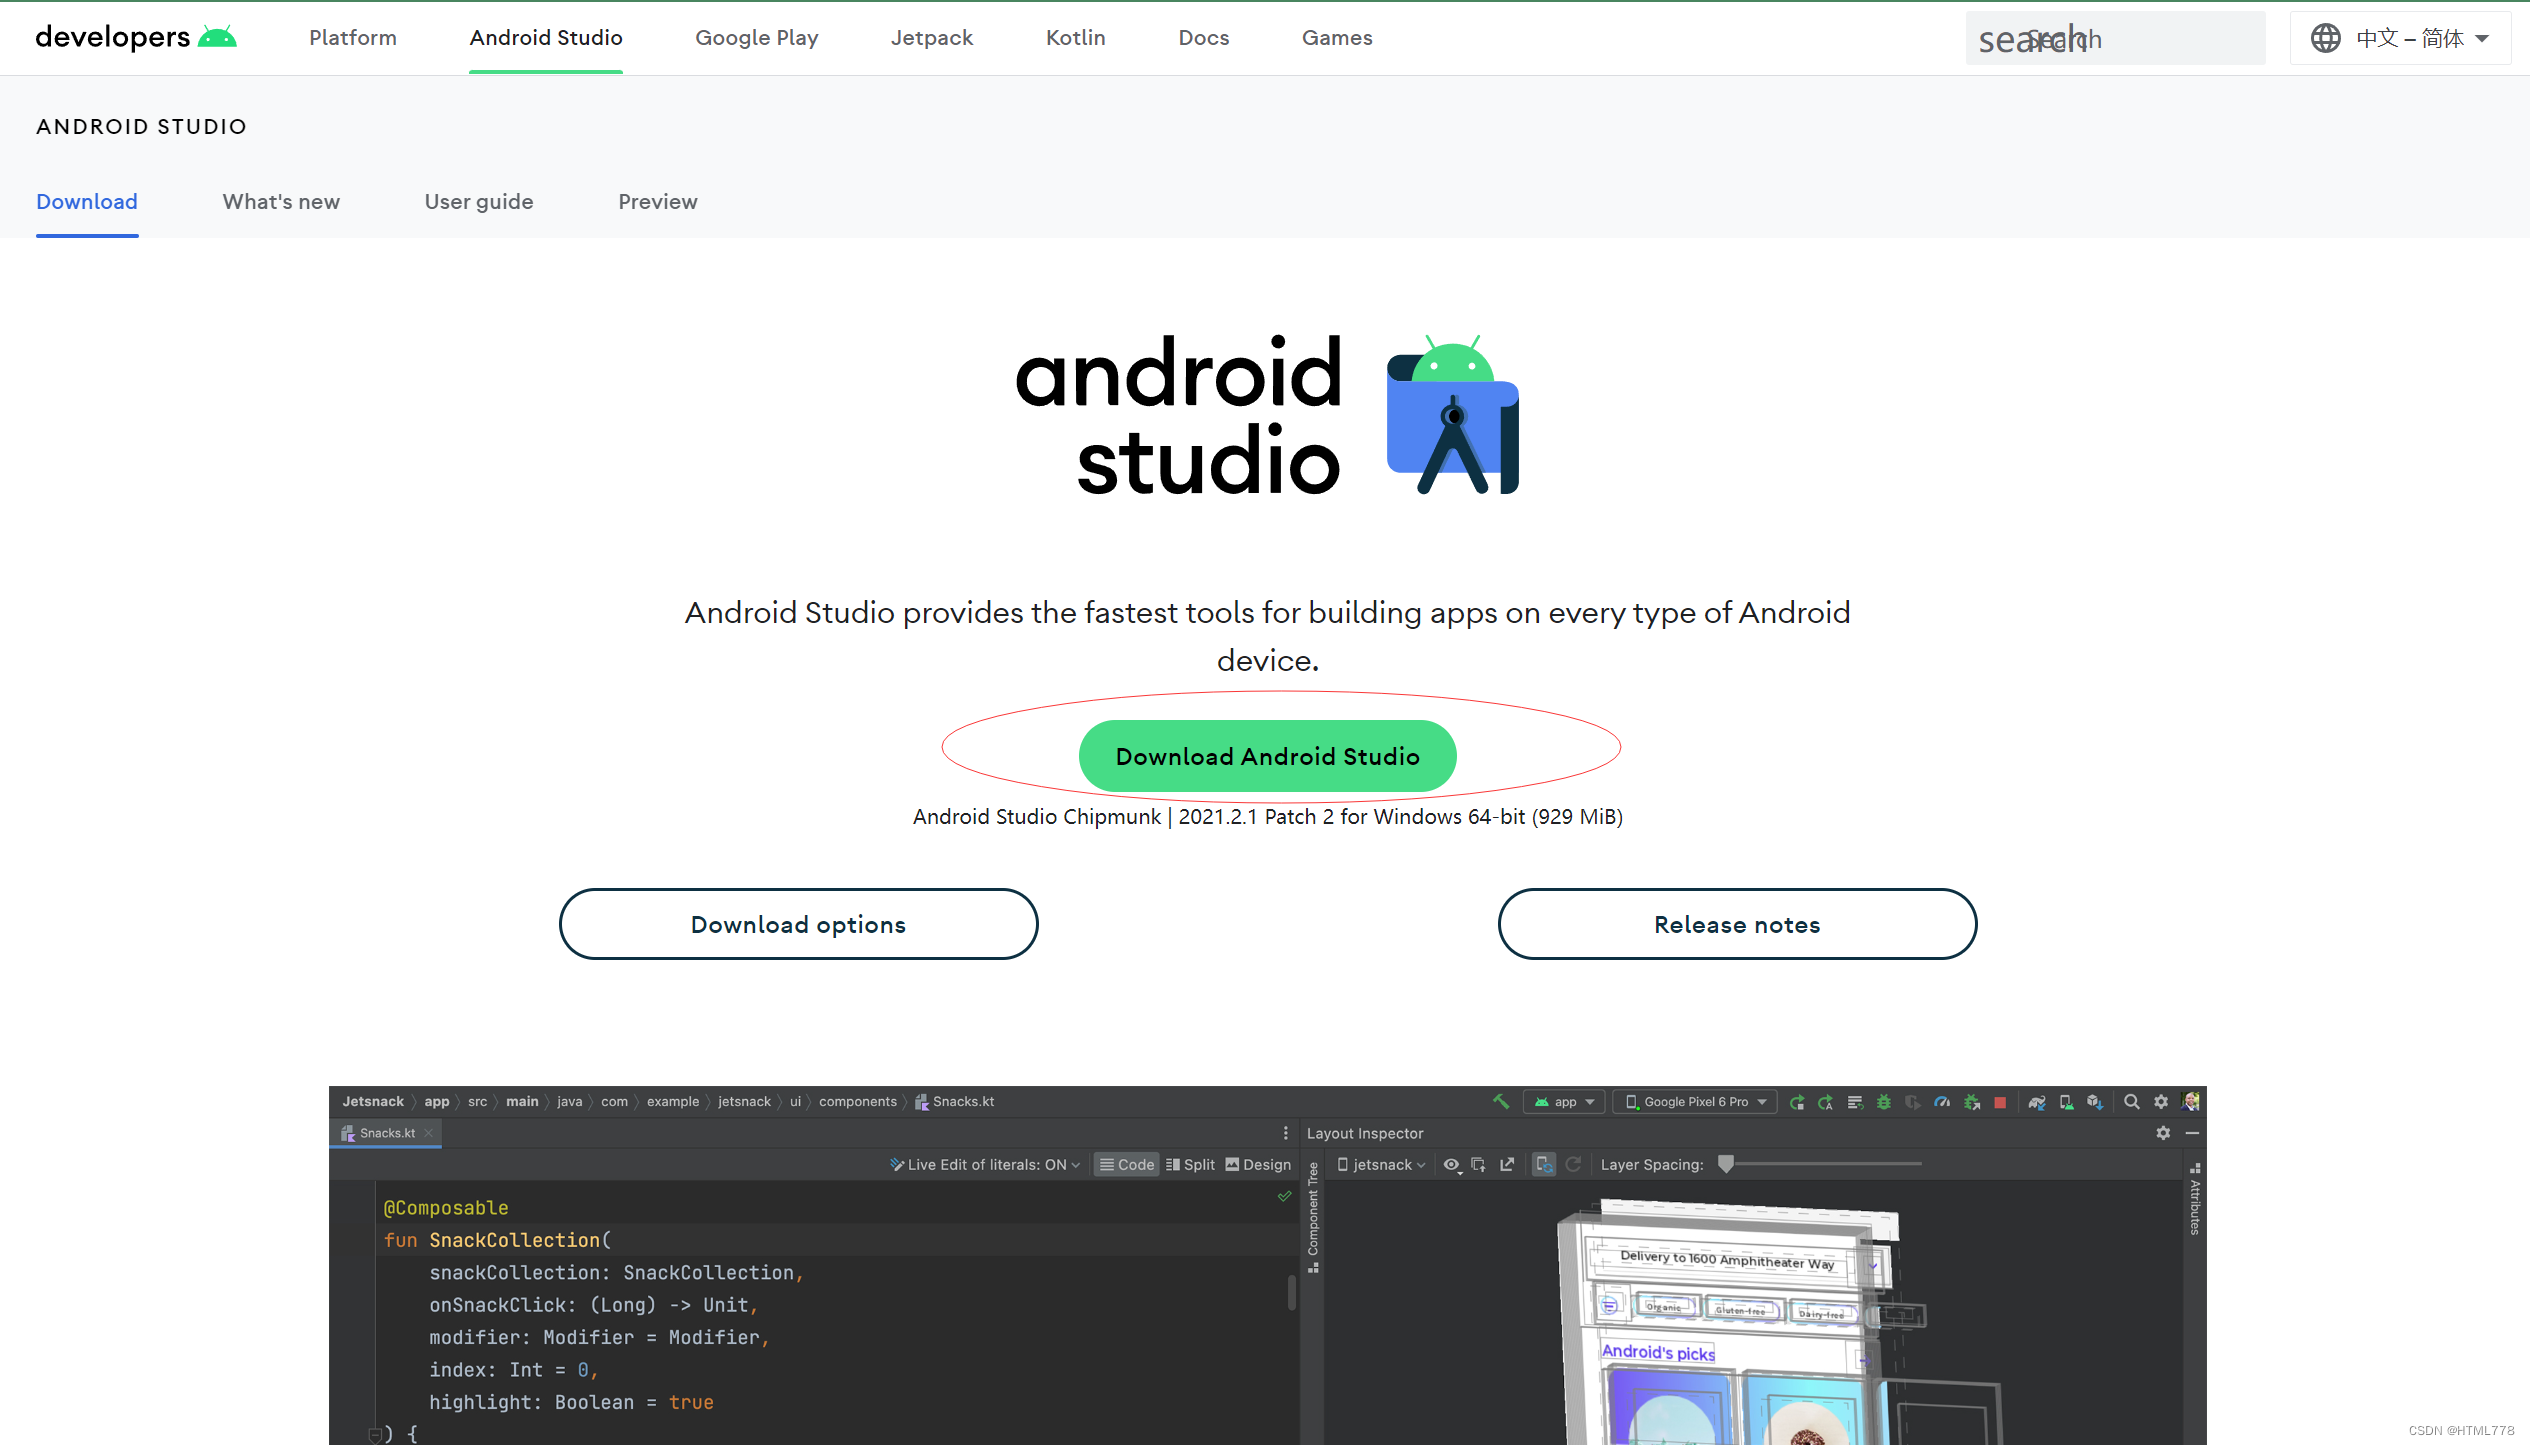Click the components breadcrumb
2530x1445 pixels.
[x=858, y=1101]
